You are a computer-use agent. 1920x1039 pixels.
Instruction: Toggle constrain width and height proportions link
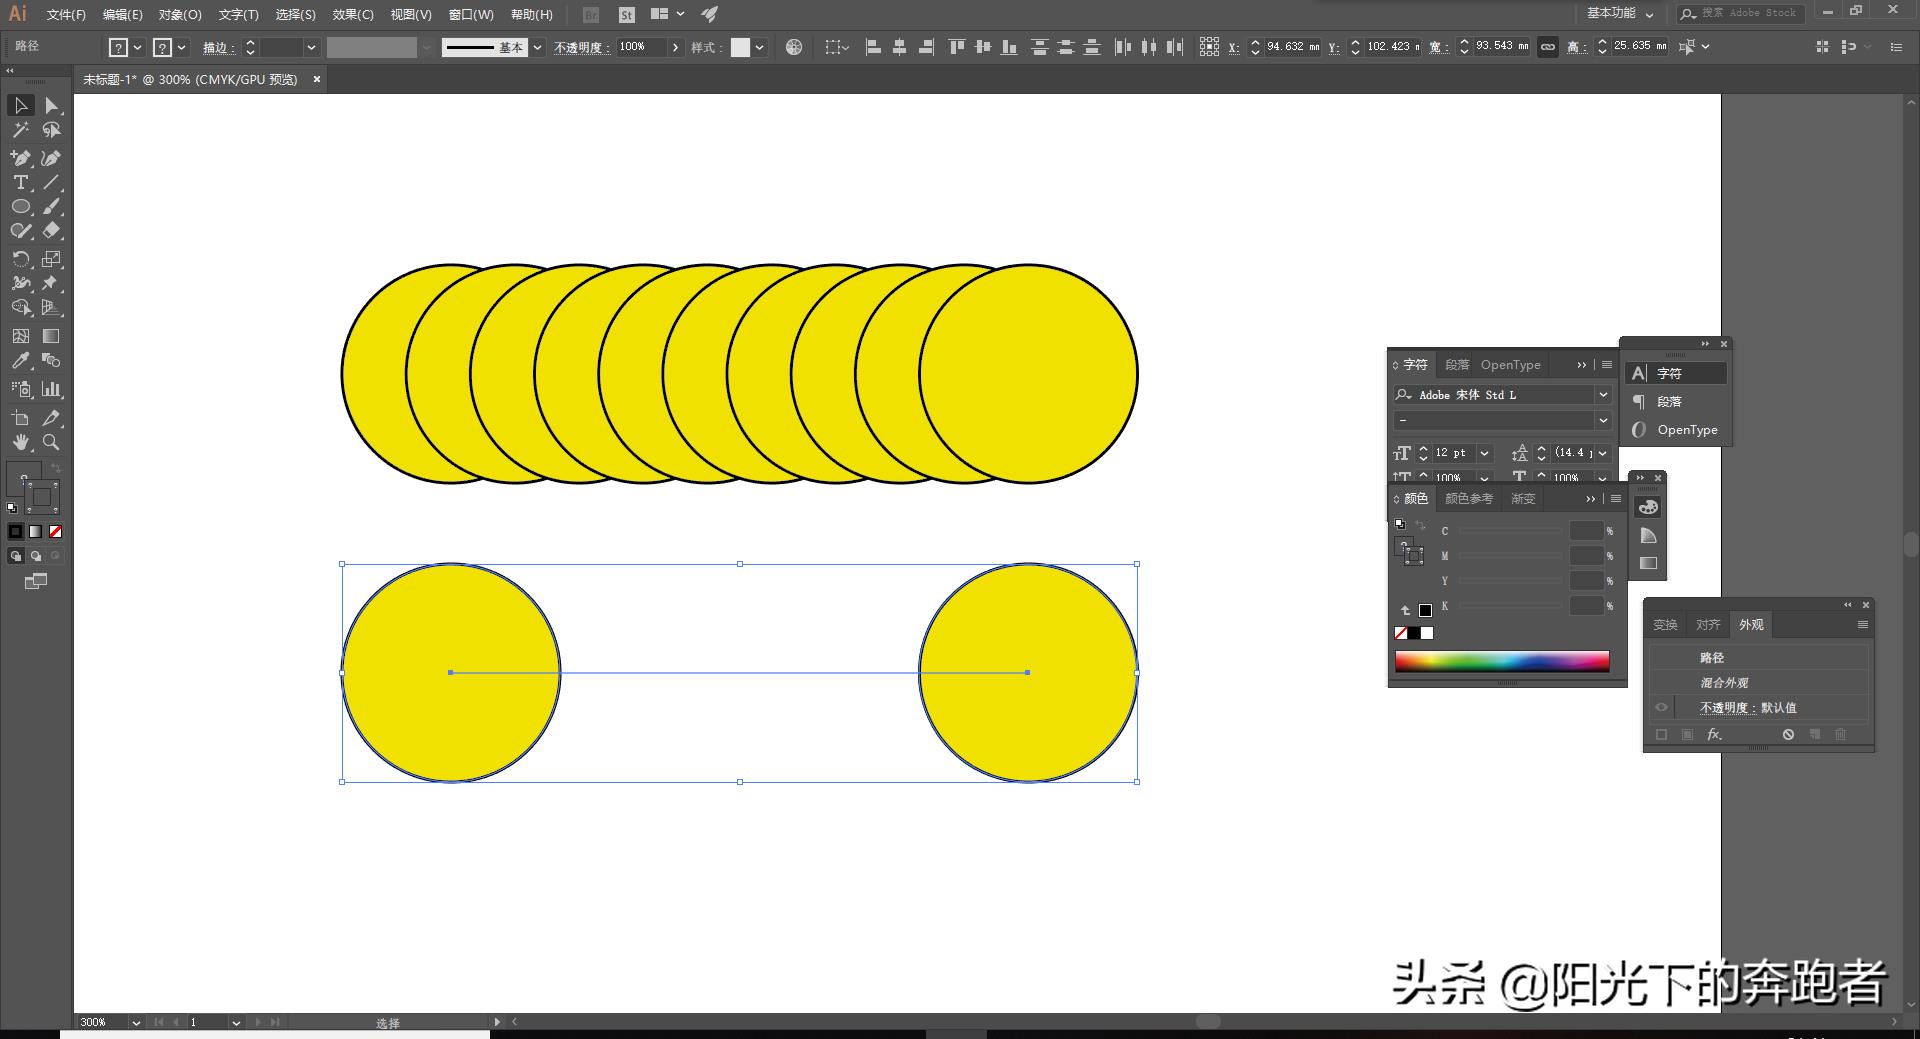click(x=1548, y=47)
